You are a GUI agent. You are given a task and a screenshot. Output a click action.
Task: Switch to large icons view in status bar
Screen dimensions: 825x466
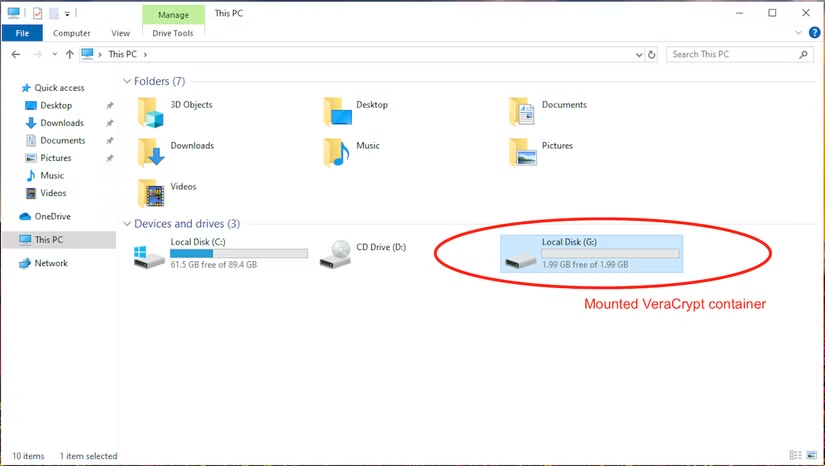(x=808, y=456)
